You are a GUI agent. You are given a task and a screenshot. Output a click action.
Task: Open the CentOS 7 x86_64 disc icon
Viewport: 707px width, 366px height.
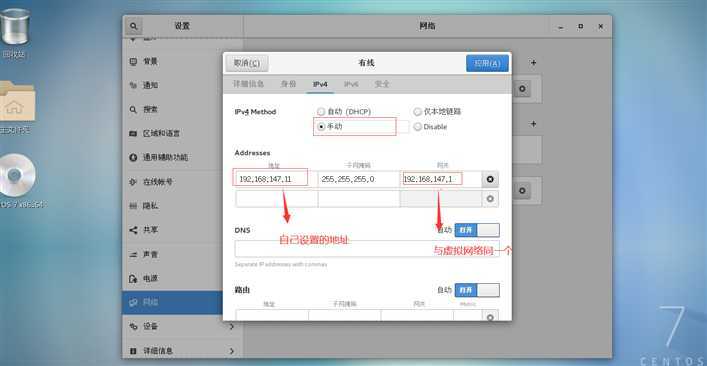pos(18,180)
